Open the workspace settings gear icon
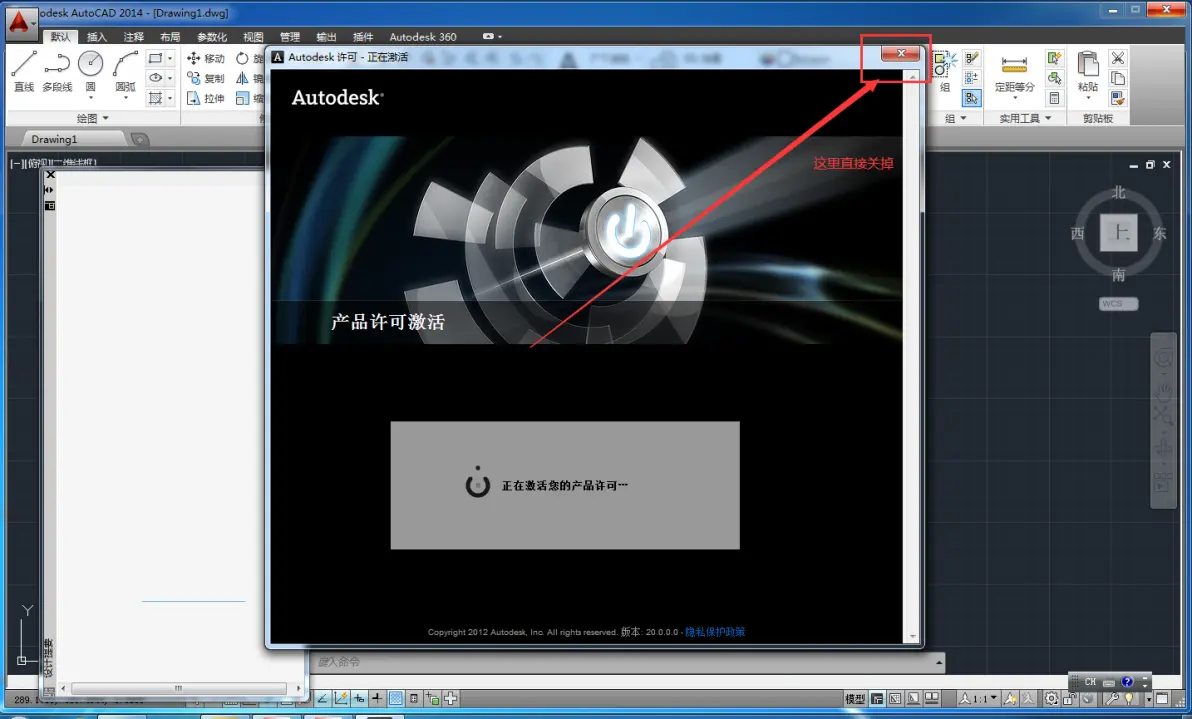The width and height of the screenshot is (1192, 719). (x=1051, y=698)
